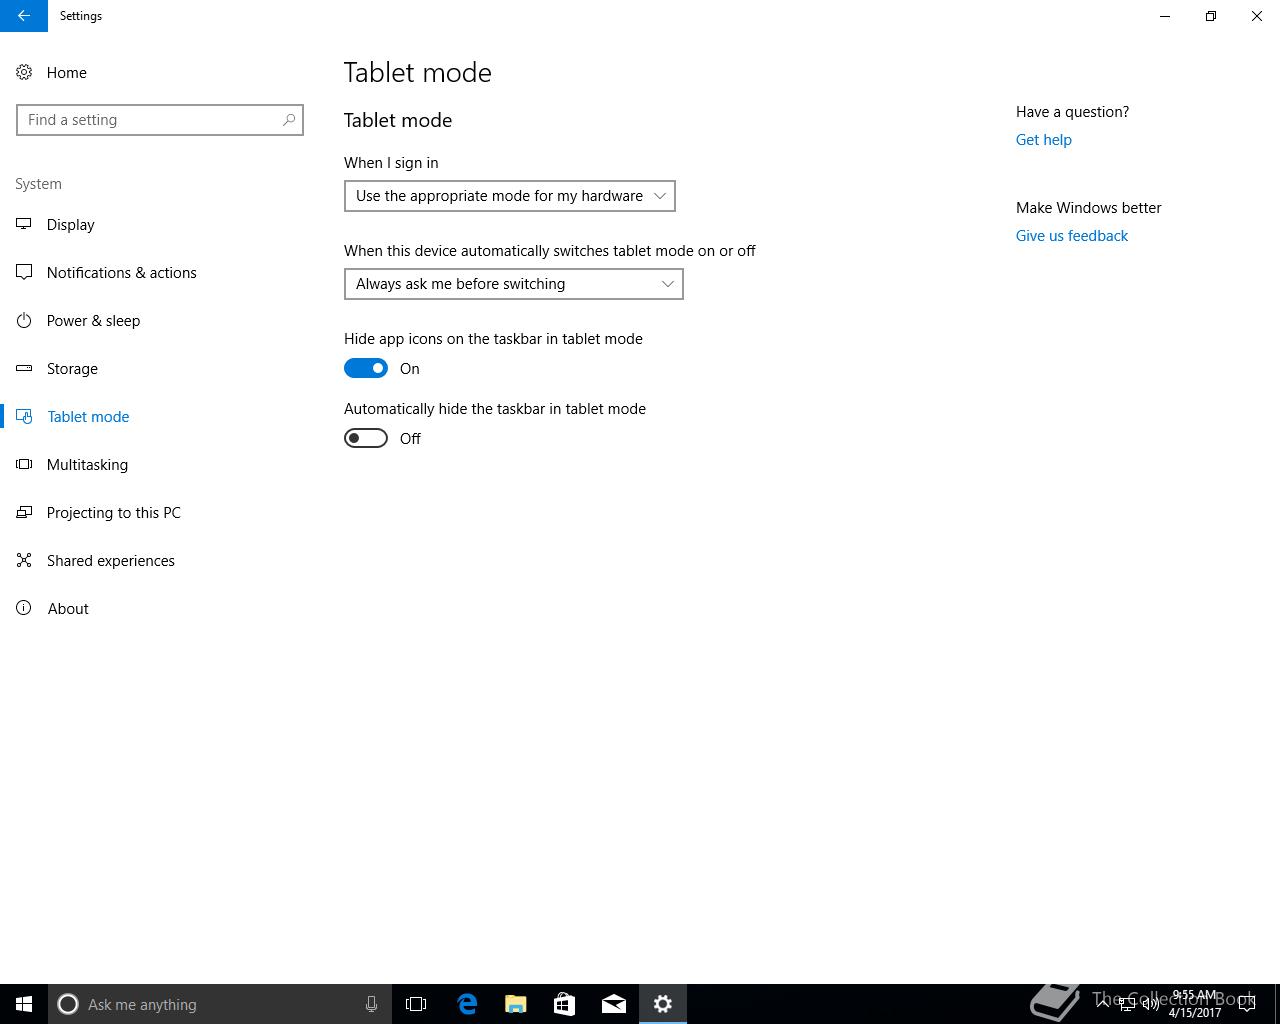Viewport: 1280px width, 1024px height.
Task: Click the Display monitor icon in sidebar
Action: pyautogui.click(x=24, y=224)
